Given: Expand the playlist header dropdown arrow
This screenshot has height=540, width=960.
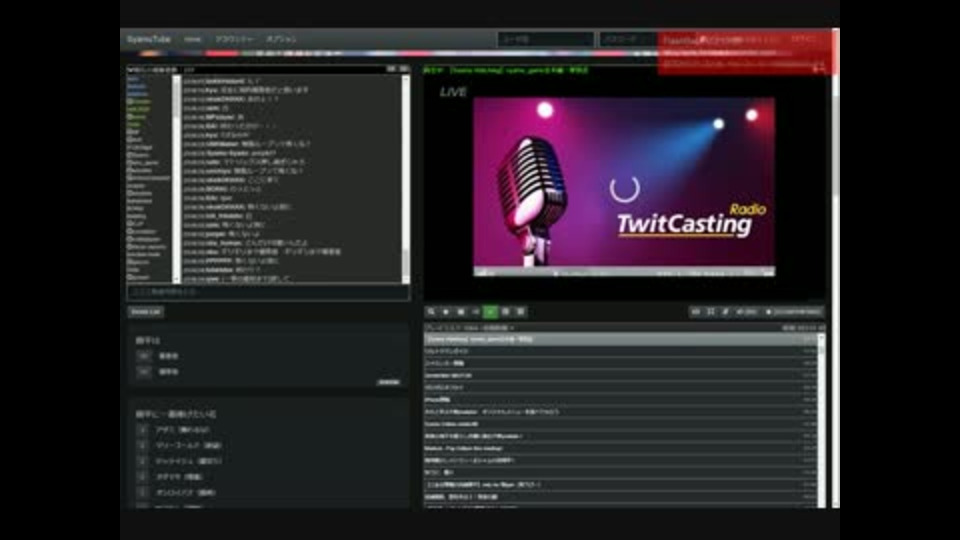Looking at the screenshot, I should coord(512,328).
